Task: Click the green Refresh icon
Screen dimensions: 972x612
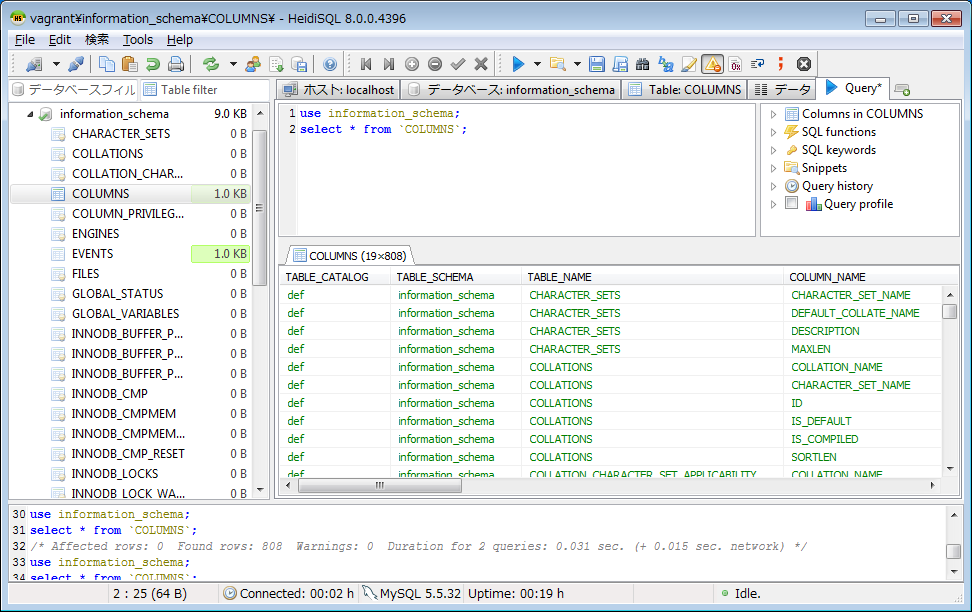Action: (x=211, y=64)
